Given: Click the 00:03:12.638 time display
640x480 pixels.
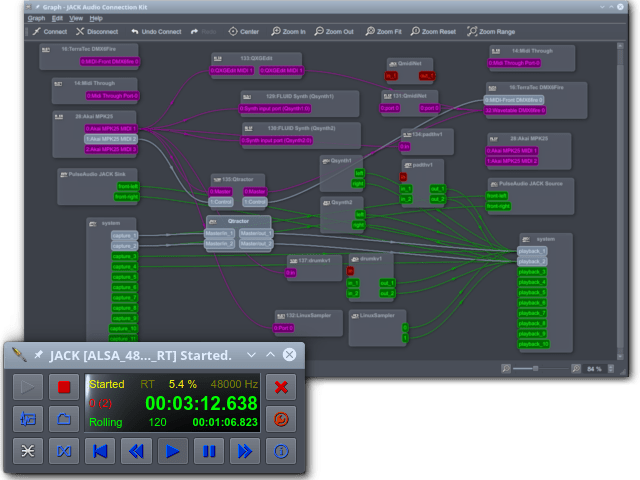Looking at the screenshot, I should tap(201, 403).
